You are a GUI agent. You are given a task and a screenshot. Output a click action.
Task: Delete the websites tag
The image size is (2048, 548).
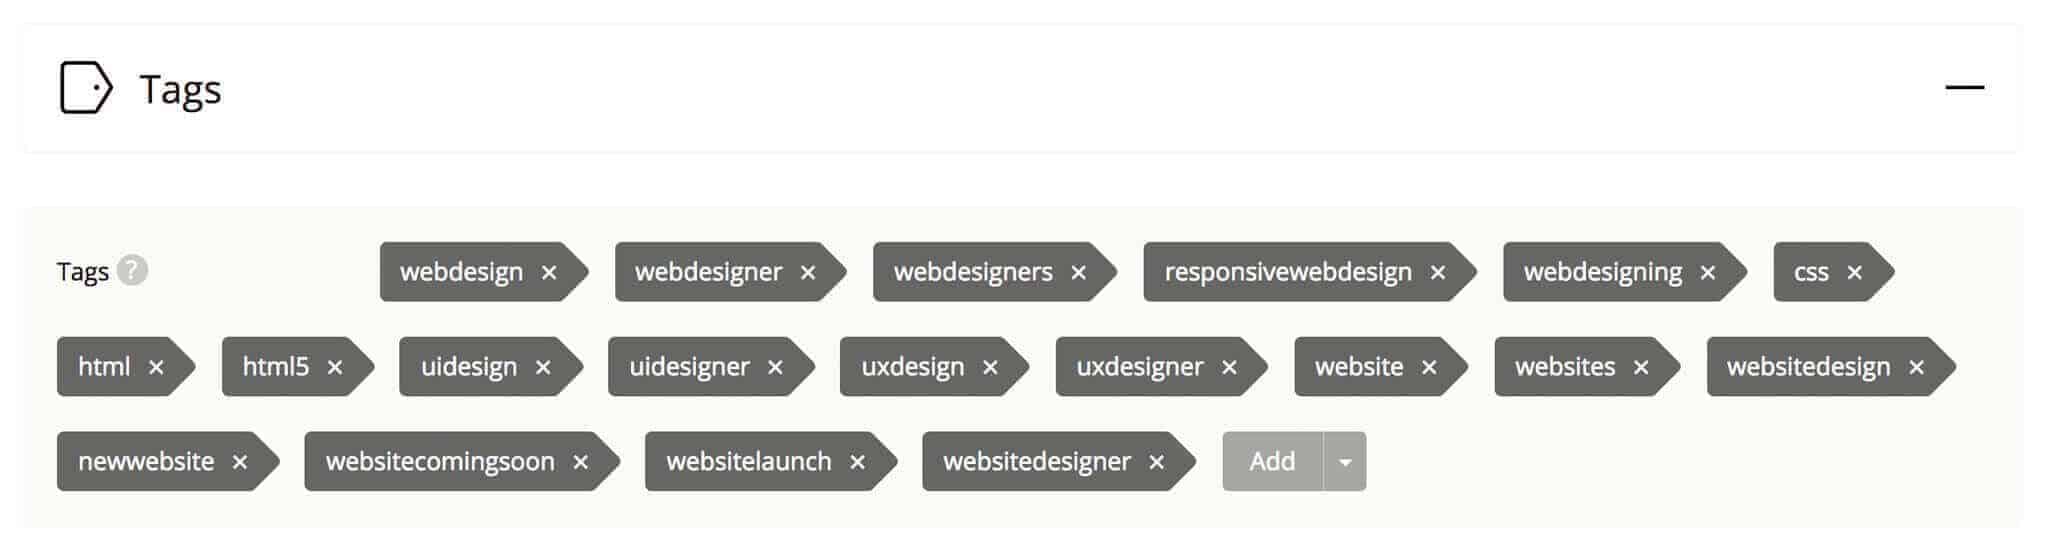[x=1641, y=367]
